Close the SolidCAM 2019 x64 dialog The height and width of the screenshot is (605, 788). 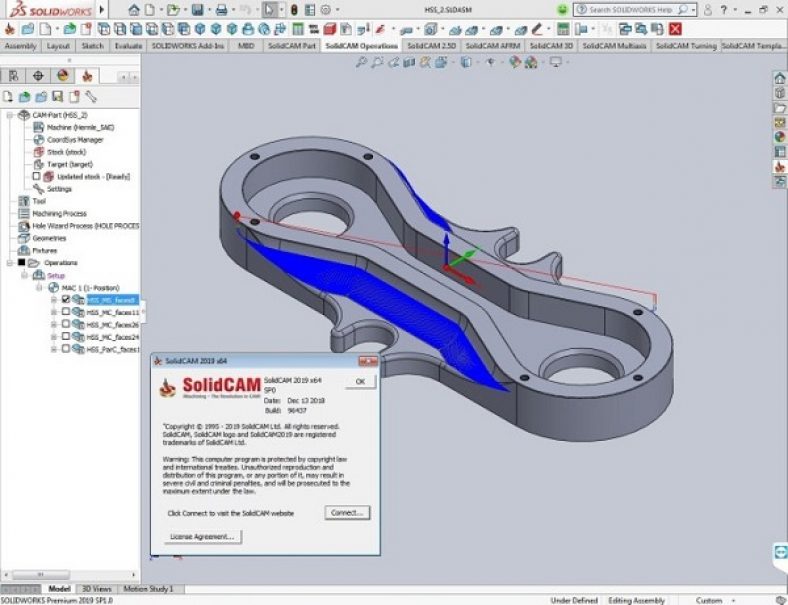tap(368, 361)
